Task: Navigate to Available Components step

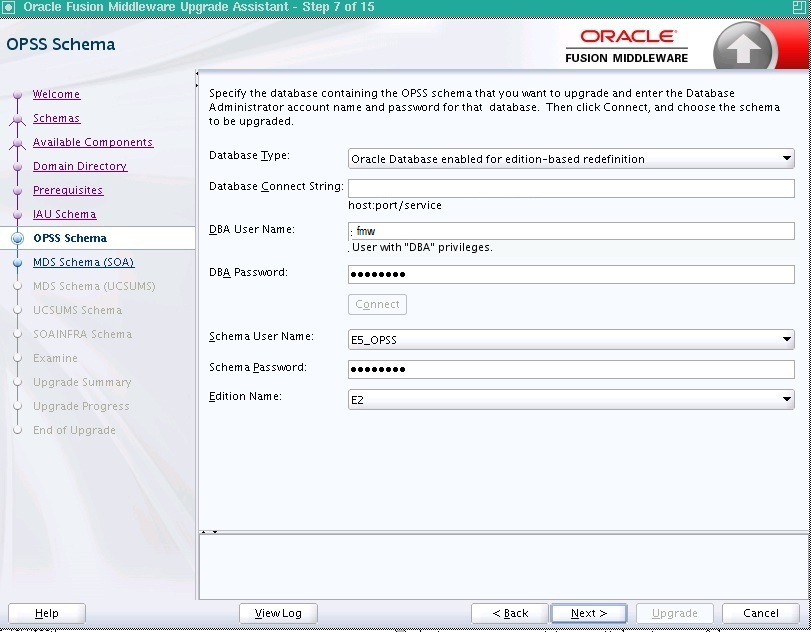Action: click(x=93, y=143)
